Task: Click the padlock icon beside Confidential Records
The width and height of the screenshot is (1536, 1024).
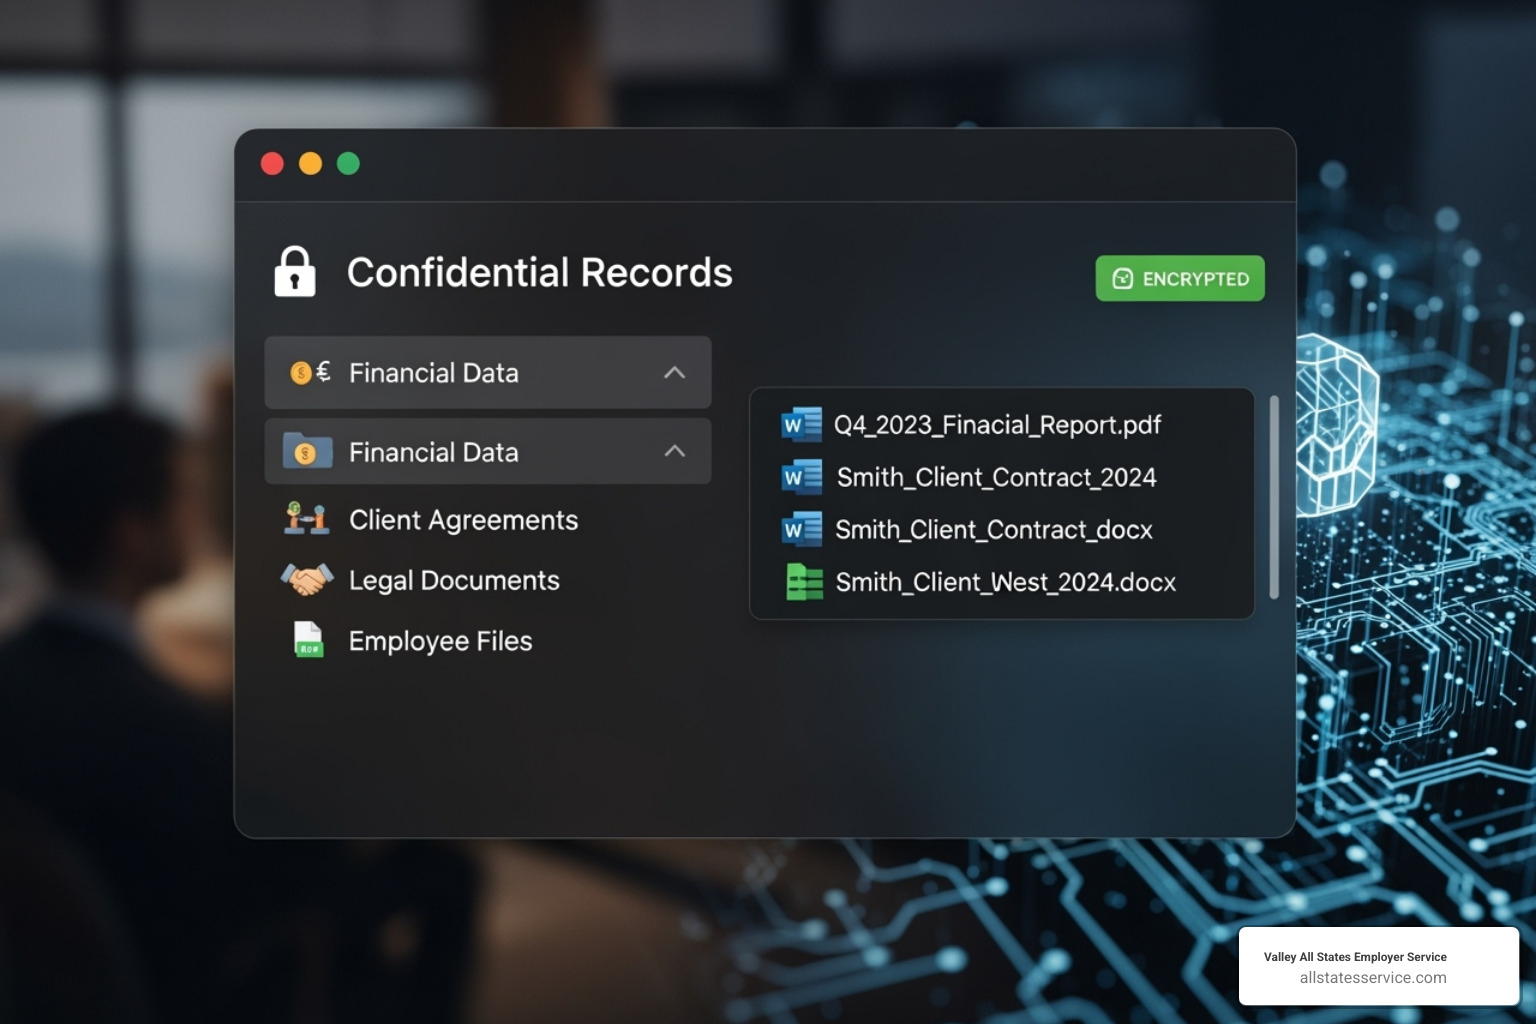Action: 295,272
